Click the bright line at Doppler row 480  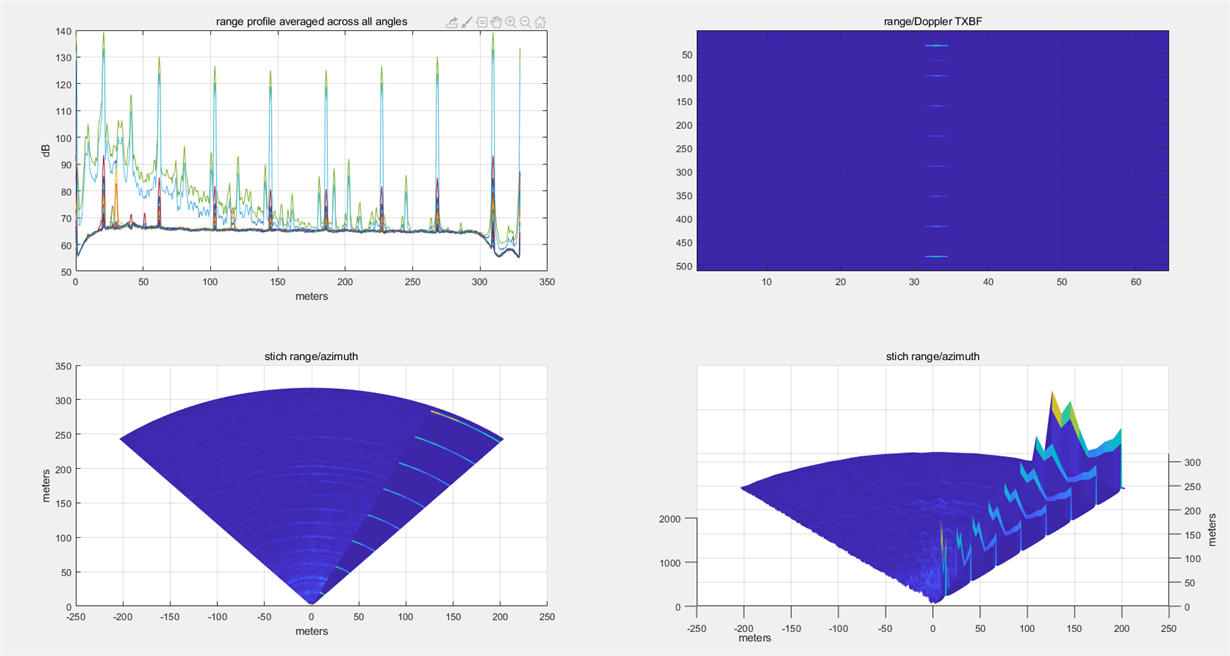point(935,257)
